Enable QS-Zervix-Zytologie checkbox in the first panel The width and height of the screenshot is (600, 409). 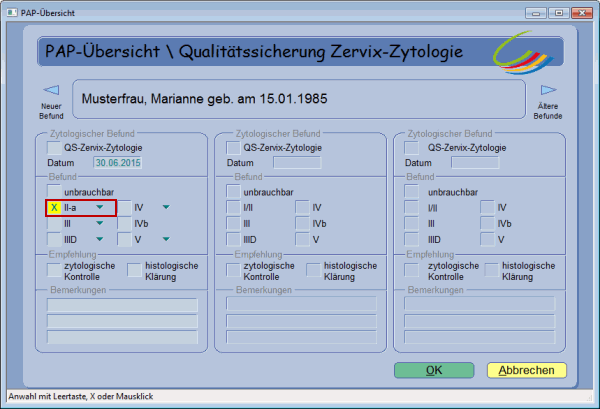(x=54, y=147)
